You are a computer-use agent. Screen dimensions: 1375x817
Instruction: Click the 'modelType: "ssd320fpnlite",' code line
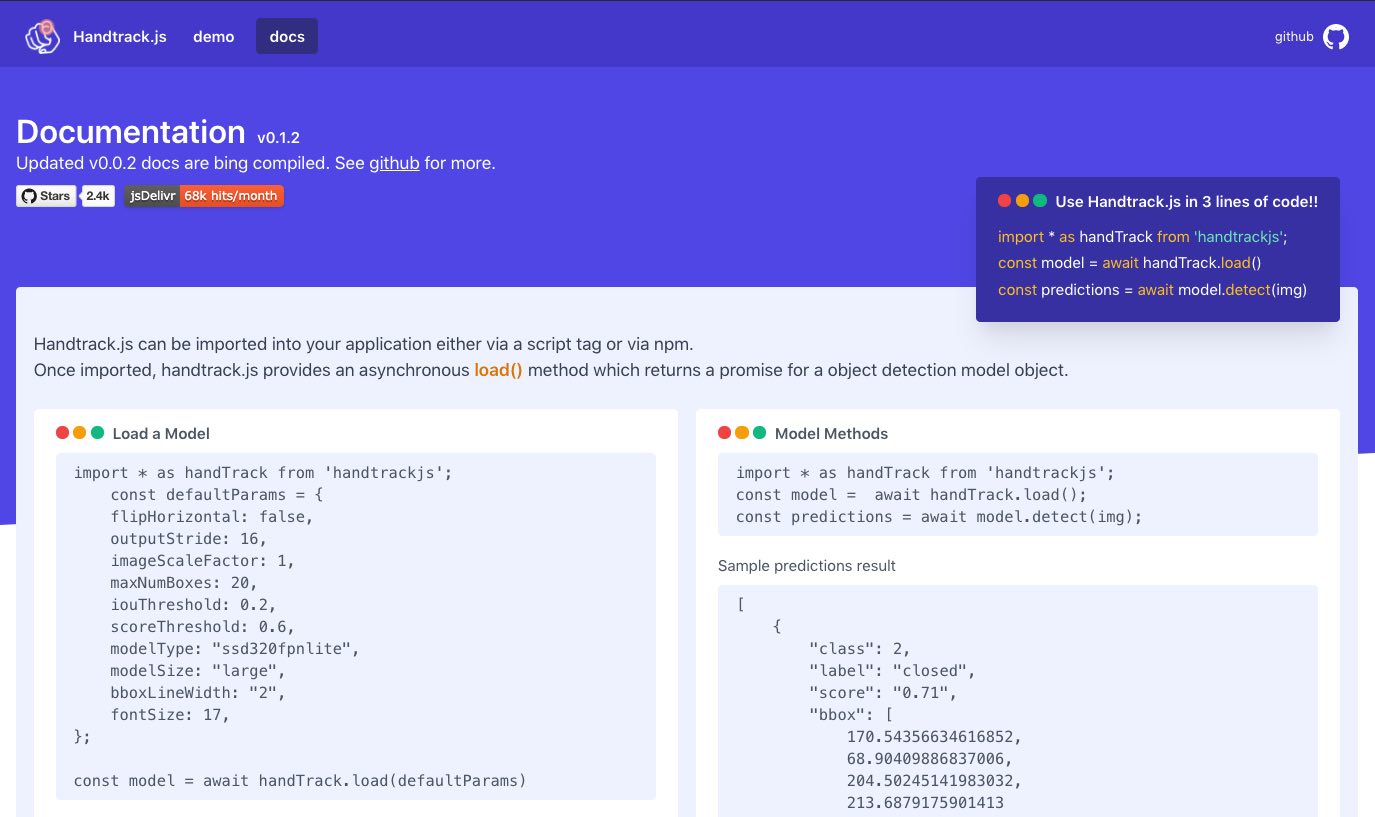pos(235,649)
